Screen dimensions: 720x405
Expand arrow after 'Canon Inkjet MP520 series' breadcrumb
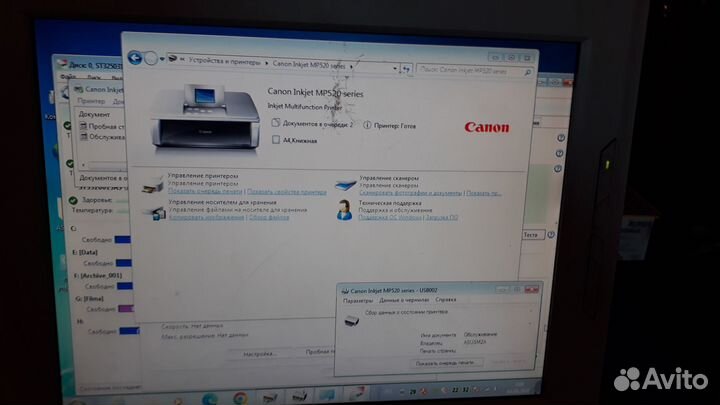click(352, 67)
